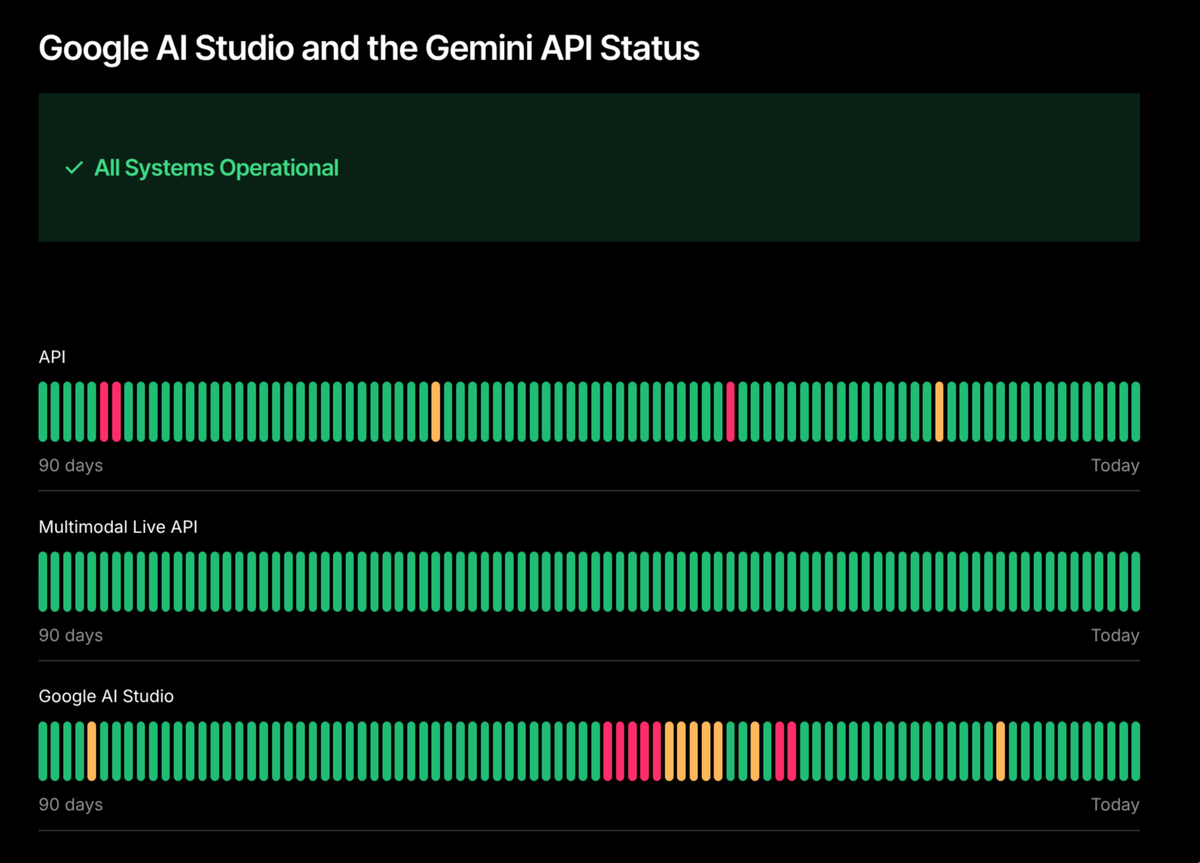Click the 'Google AI Studio' component label
This screenshot has height=863, width=1200.
tap(106, 696)
